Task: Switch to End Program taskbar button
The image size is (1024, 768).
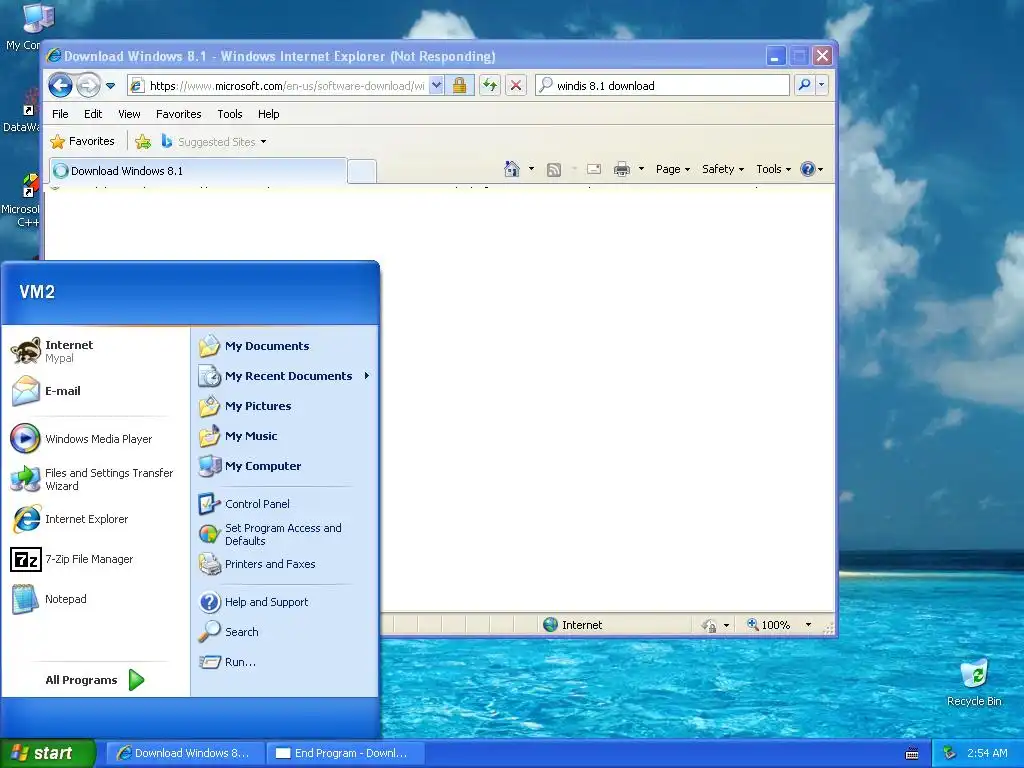Action: coord(345,753)
